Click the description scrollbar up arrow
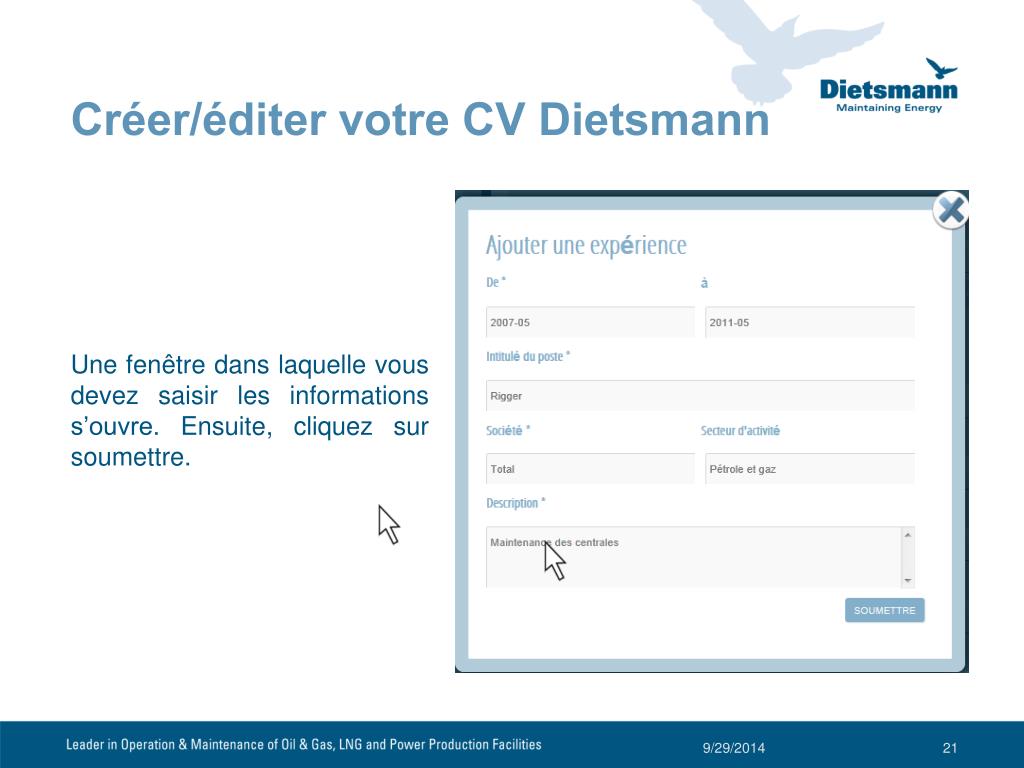This screenshot has width=1024, height=768. (908, 535)
